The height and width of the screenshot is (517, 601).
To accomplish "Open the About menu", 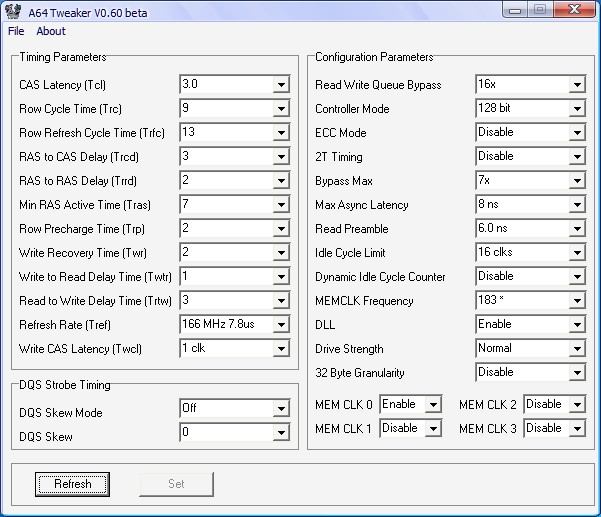I will (x=51, y=31).
